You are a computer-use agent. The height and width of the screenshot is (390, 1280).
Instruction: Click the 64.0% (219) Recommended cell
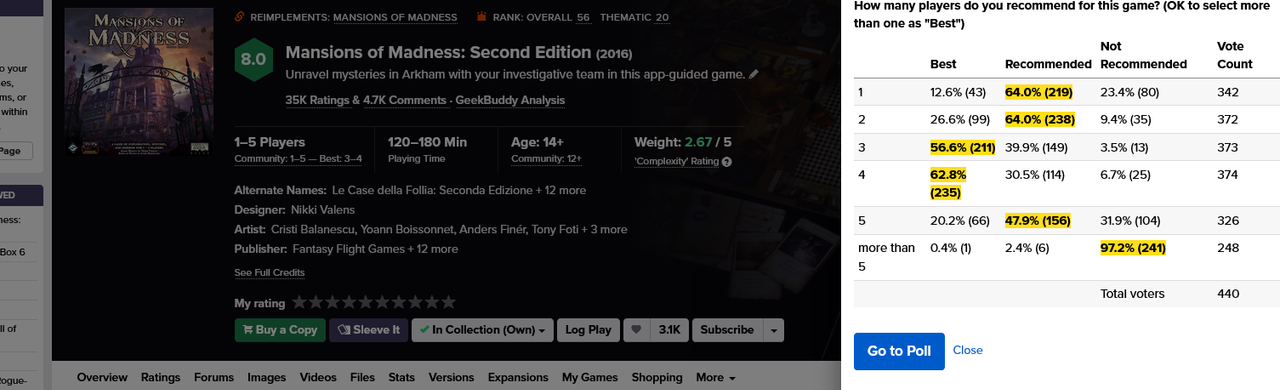(1038, 92)
